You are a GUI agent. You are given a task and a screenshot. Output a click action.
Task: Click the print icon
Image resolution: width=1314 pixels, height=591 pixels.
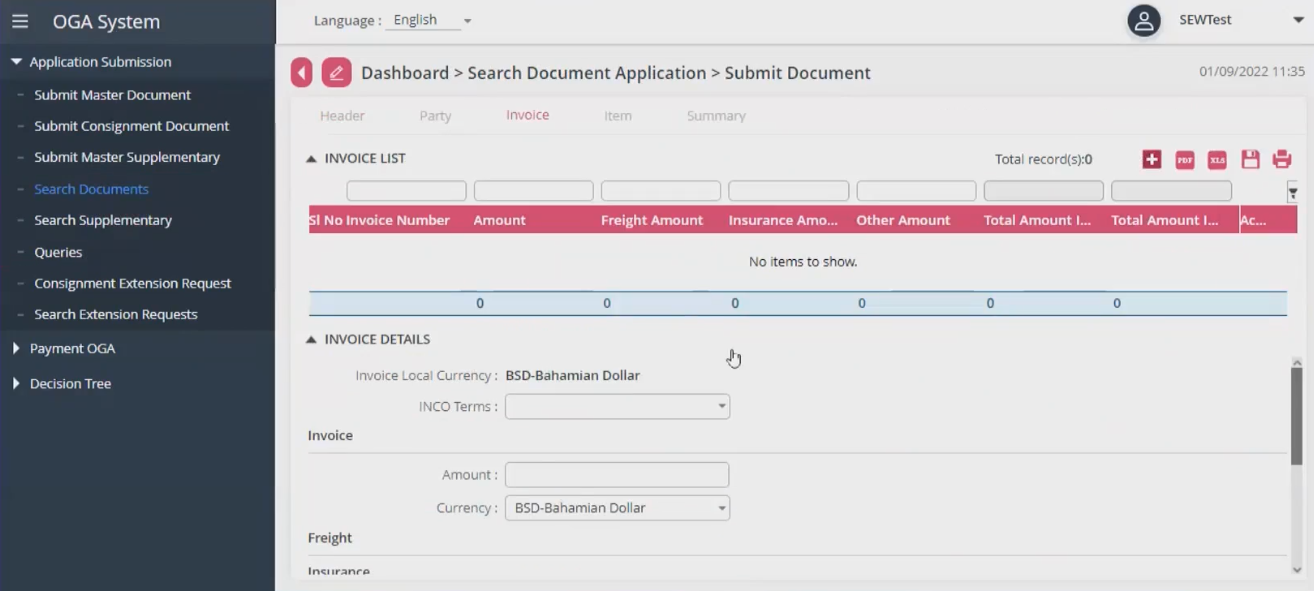1282,159
